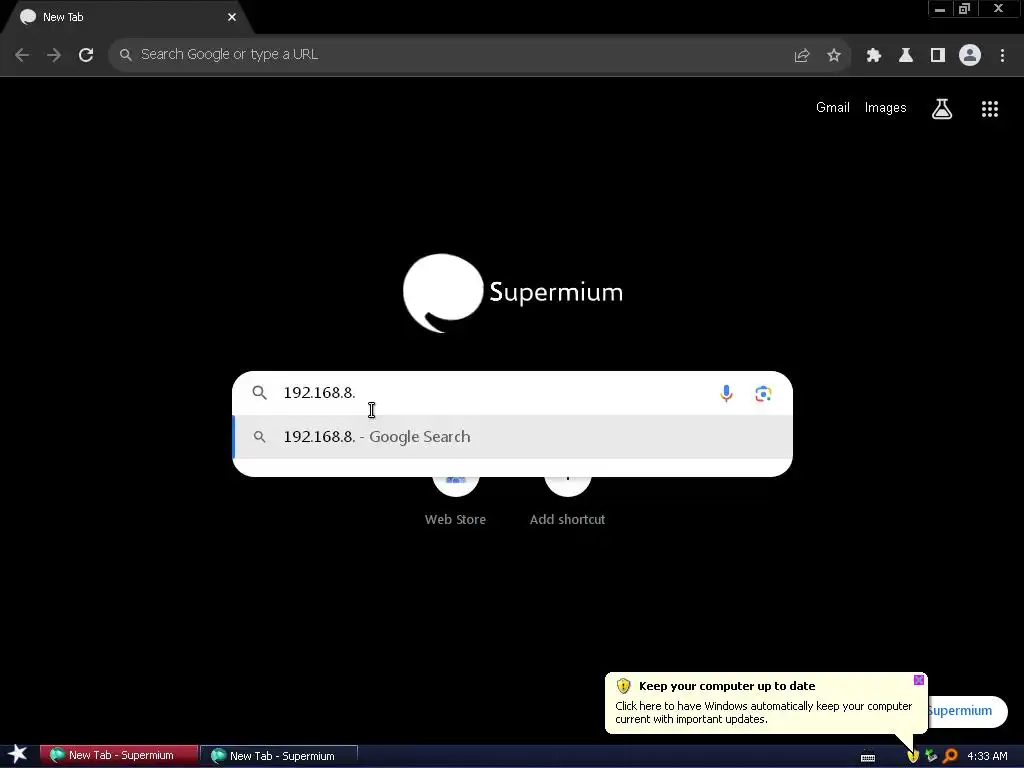The image size is (1024, 768).
Task: Open the Google apps grid
Action: tap(990, 109)
